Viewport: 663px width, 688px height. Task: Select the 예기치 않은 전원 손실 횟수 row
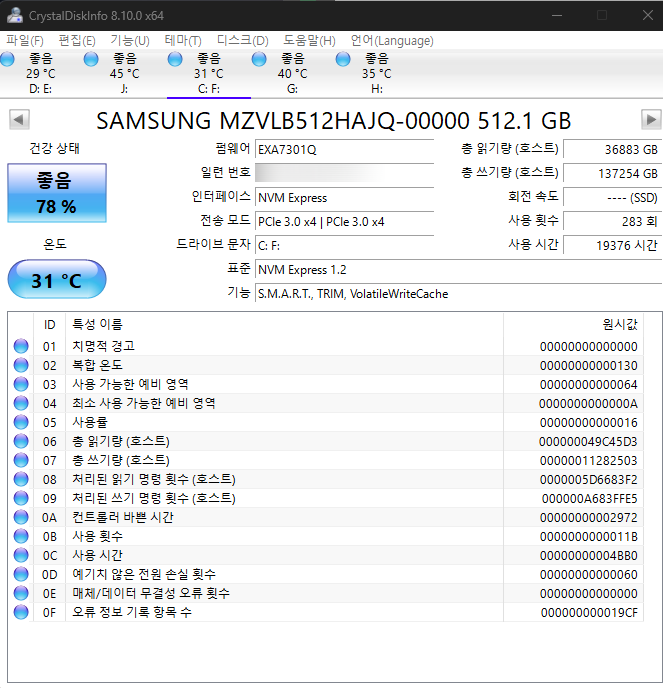tap(326, 574)
